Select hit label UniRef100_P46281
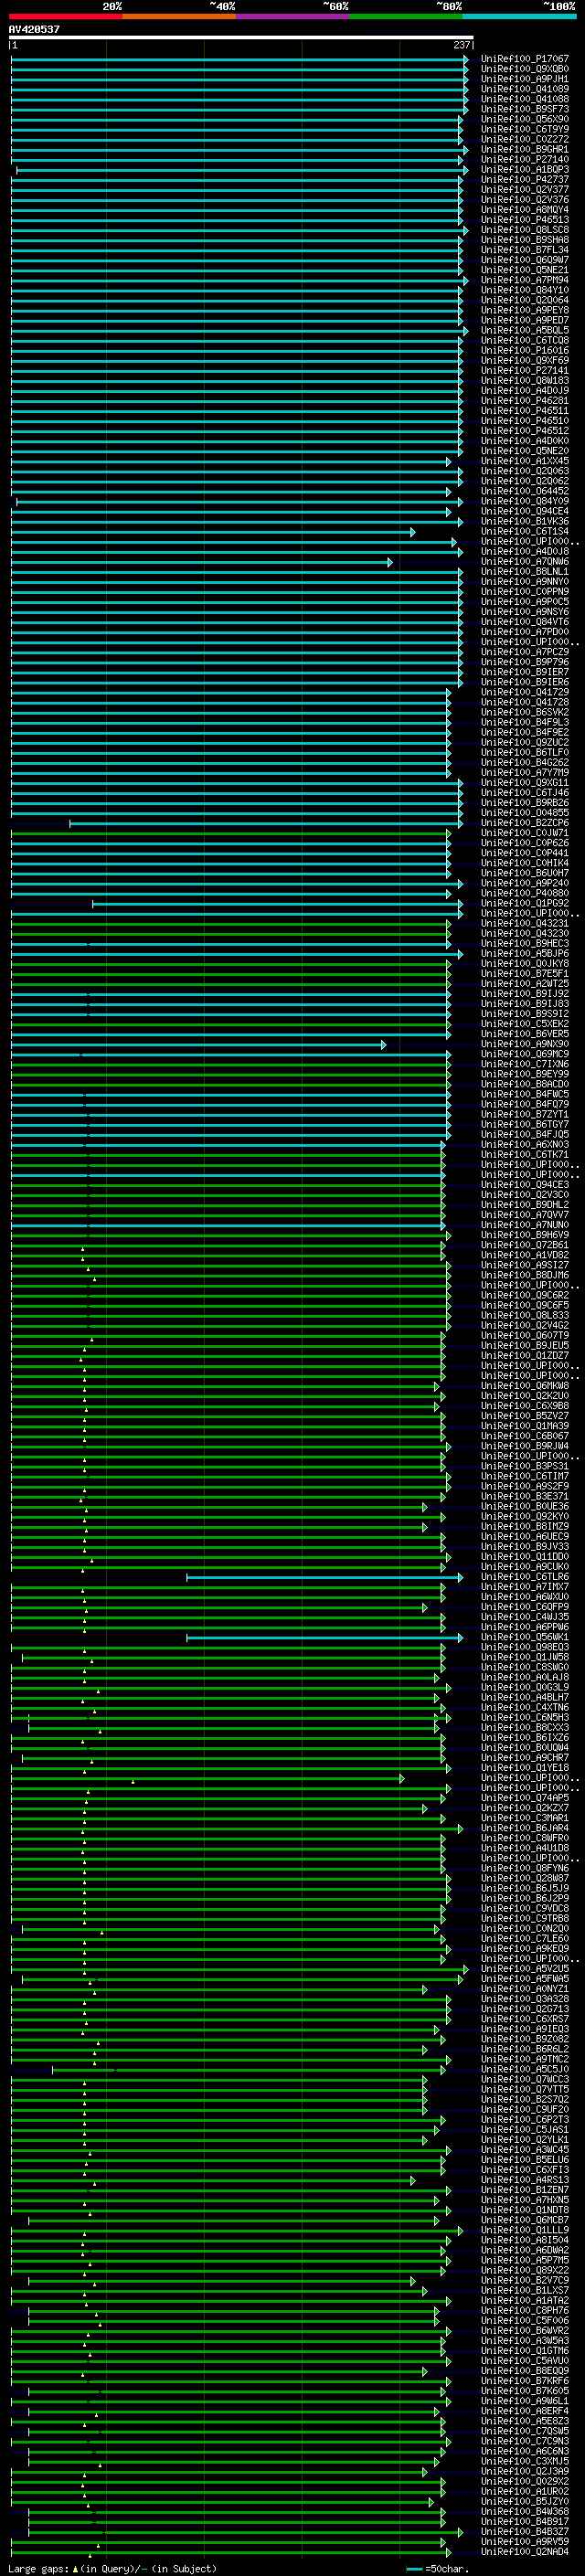 point(524,401)
